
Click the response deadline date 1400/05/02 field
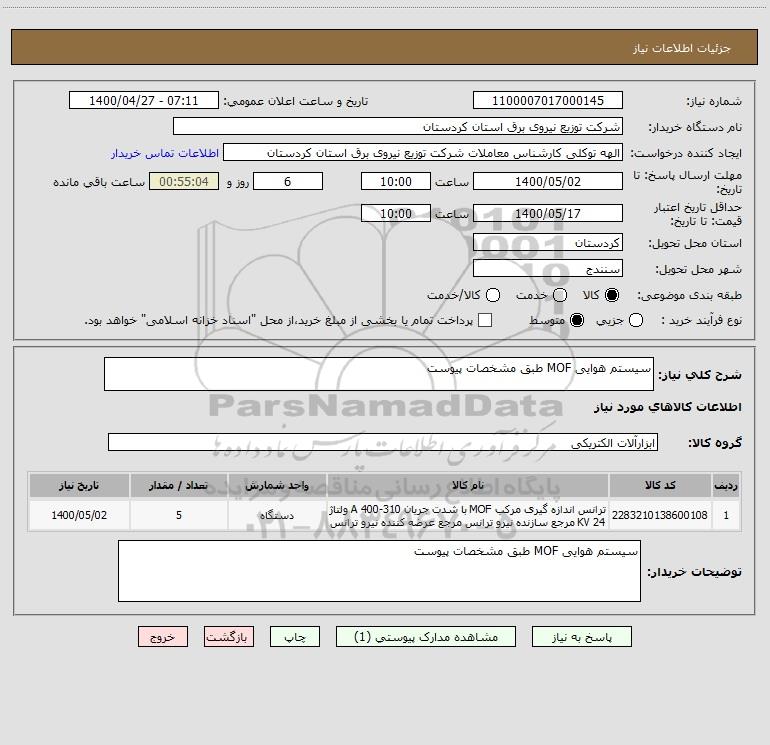(548, 181)
